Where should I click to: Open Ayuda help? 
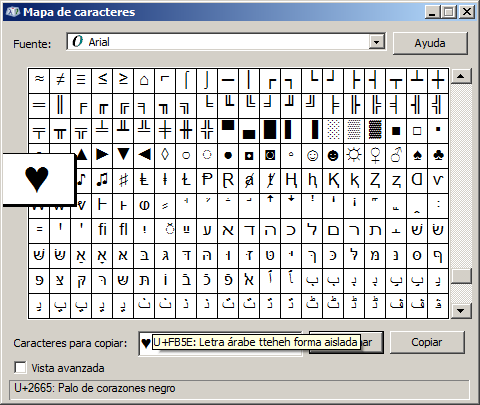coord(430,43)
